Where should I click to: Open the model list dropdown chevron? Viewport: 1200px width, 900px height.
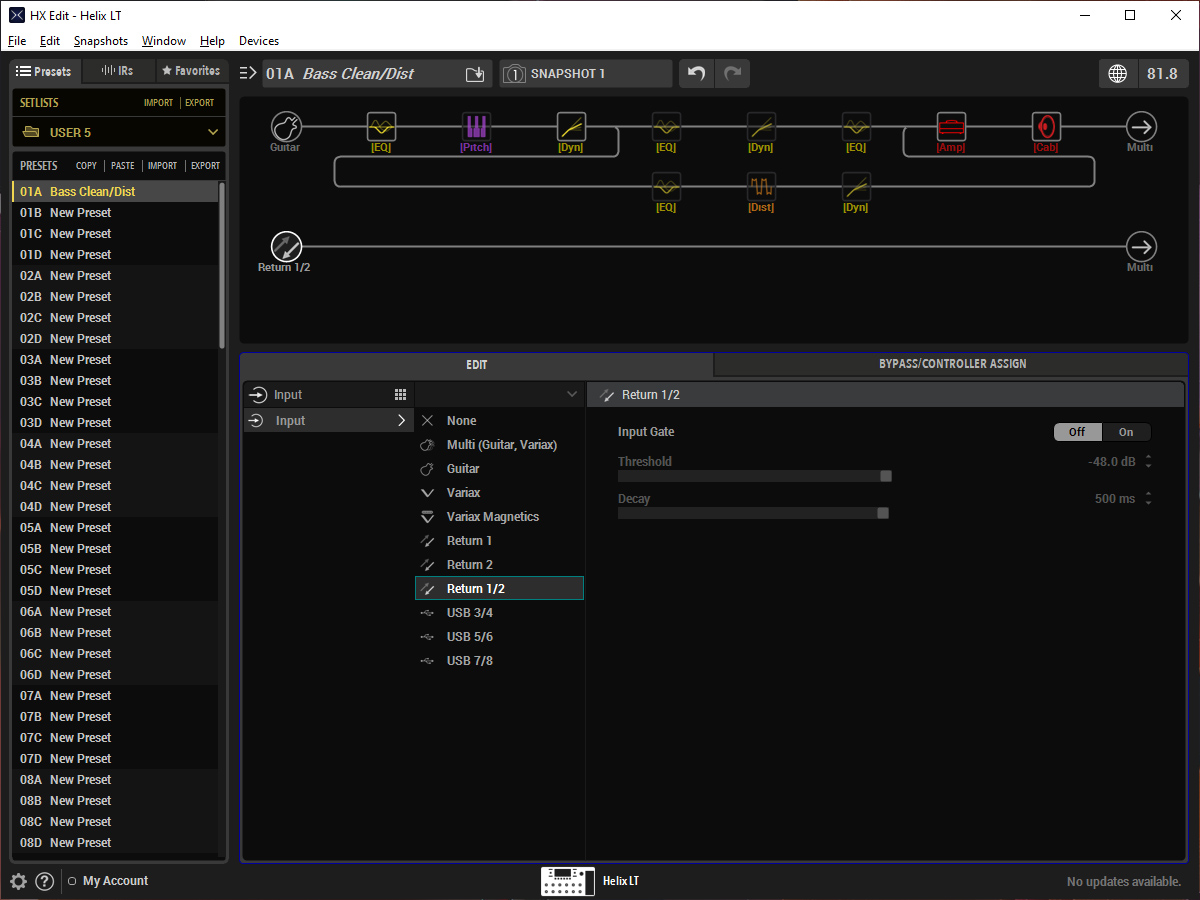tap(572, 395)
